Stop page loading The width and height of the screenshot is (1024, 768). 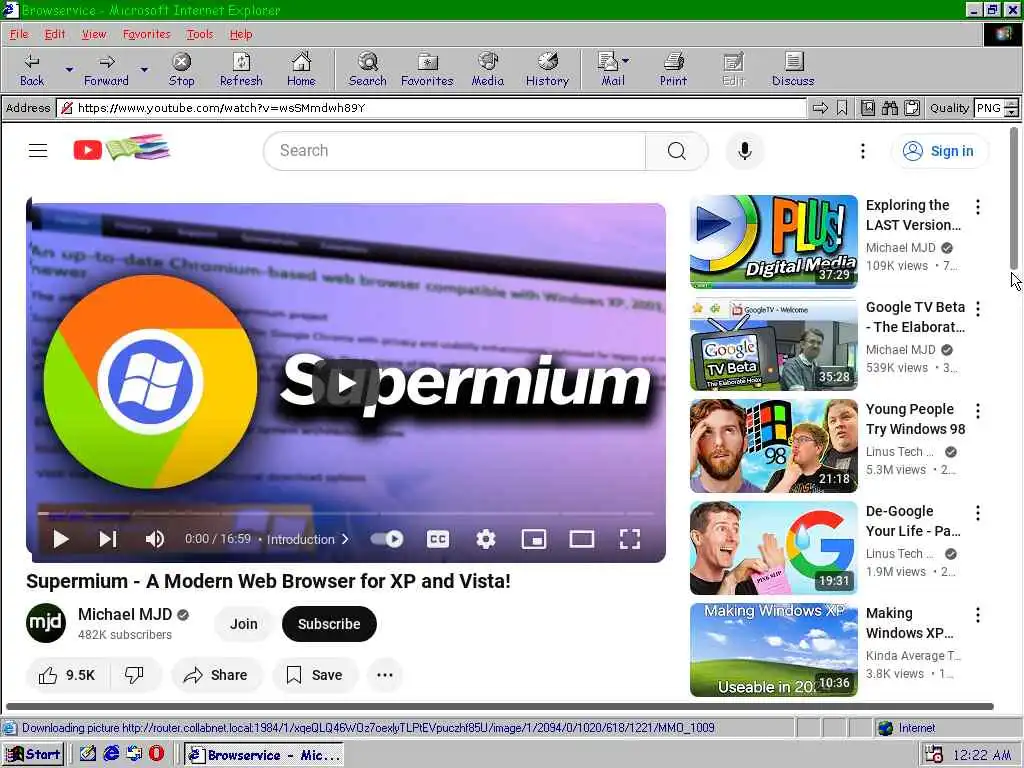[181, 70]
